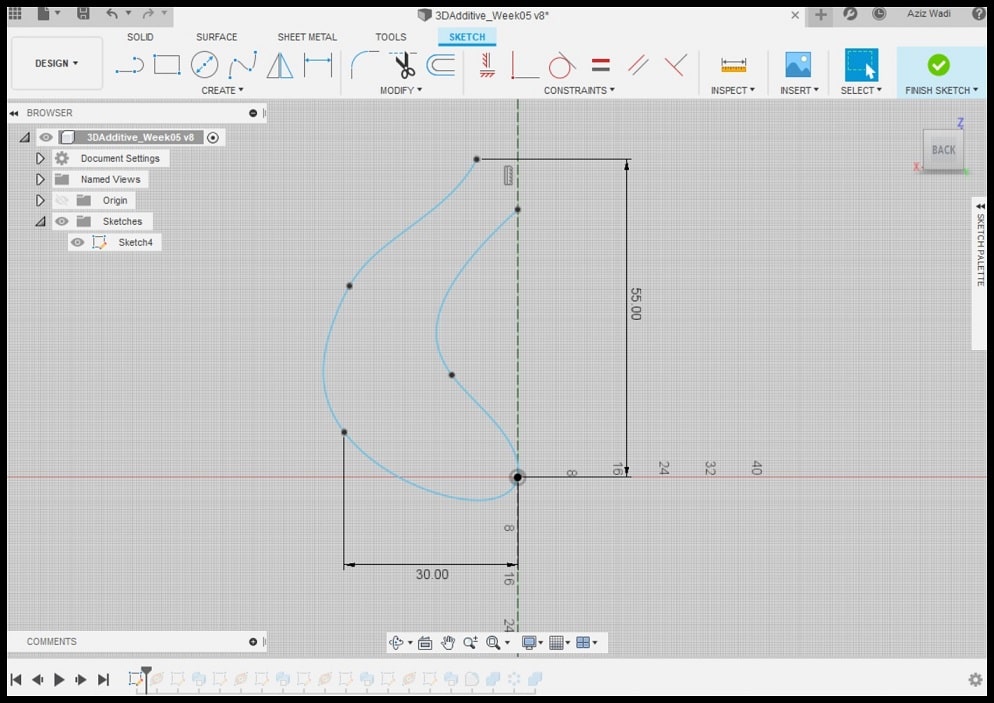Select the 2-Point Rectangle tool
Image resolution: width=994 pixels, height=703 pixels.
(x=167, y=66)
